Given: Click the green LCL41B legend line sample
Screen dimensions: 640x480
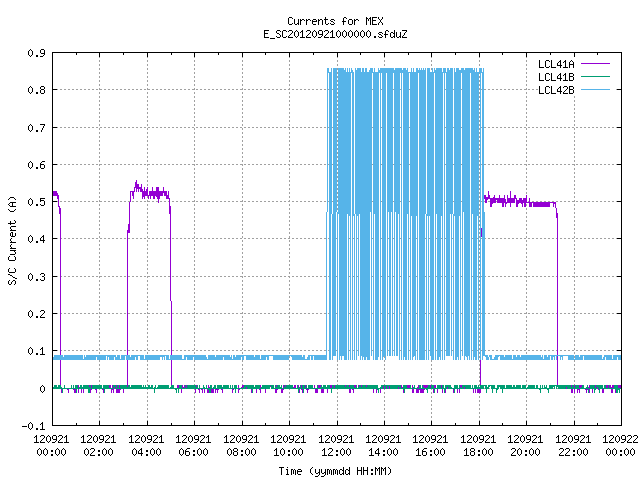Looking at the screenshot, I should (595, 77).
